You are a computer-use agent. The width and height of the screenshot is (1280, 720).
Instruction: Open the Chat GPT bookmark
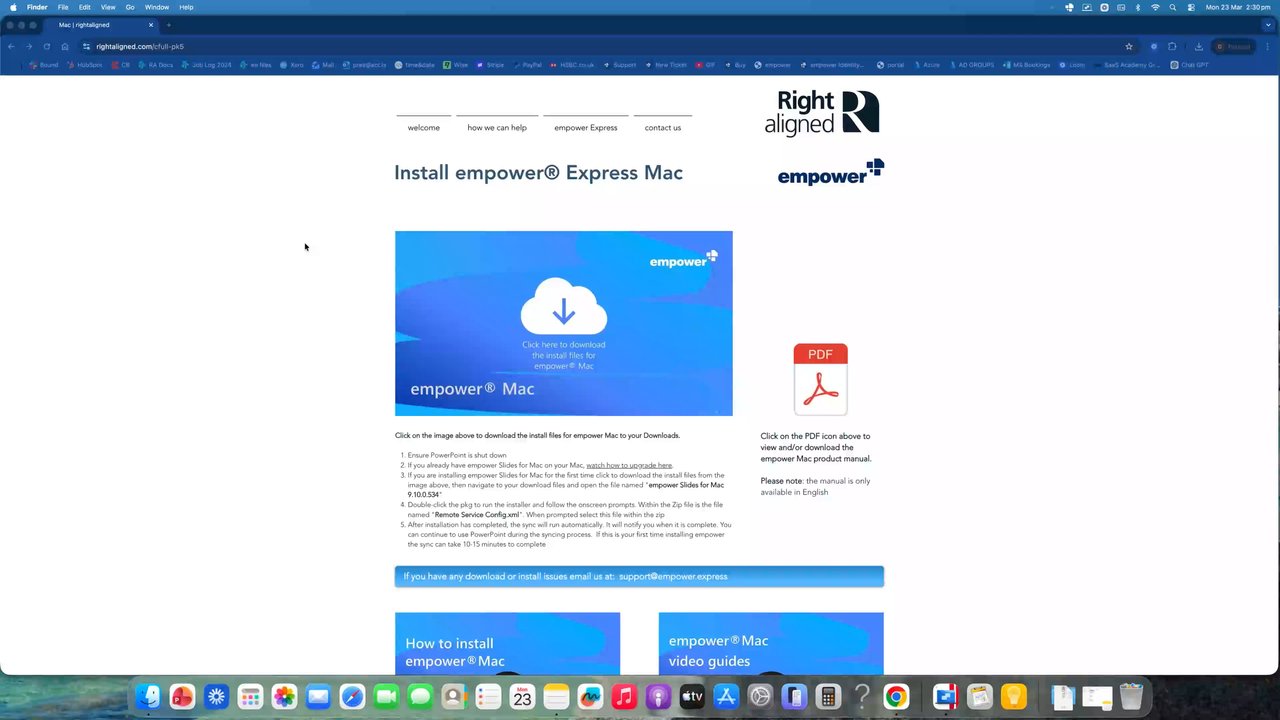point(1189,65)
